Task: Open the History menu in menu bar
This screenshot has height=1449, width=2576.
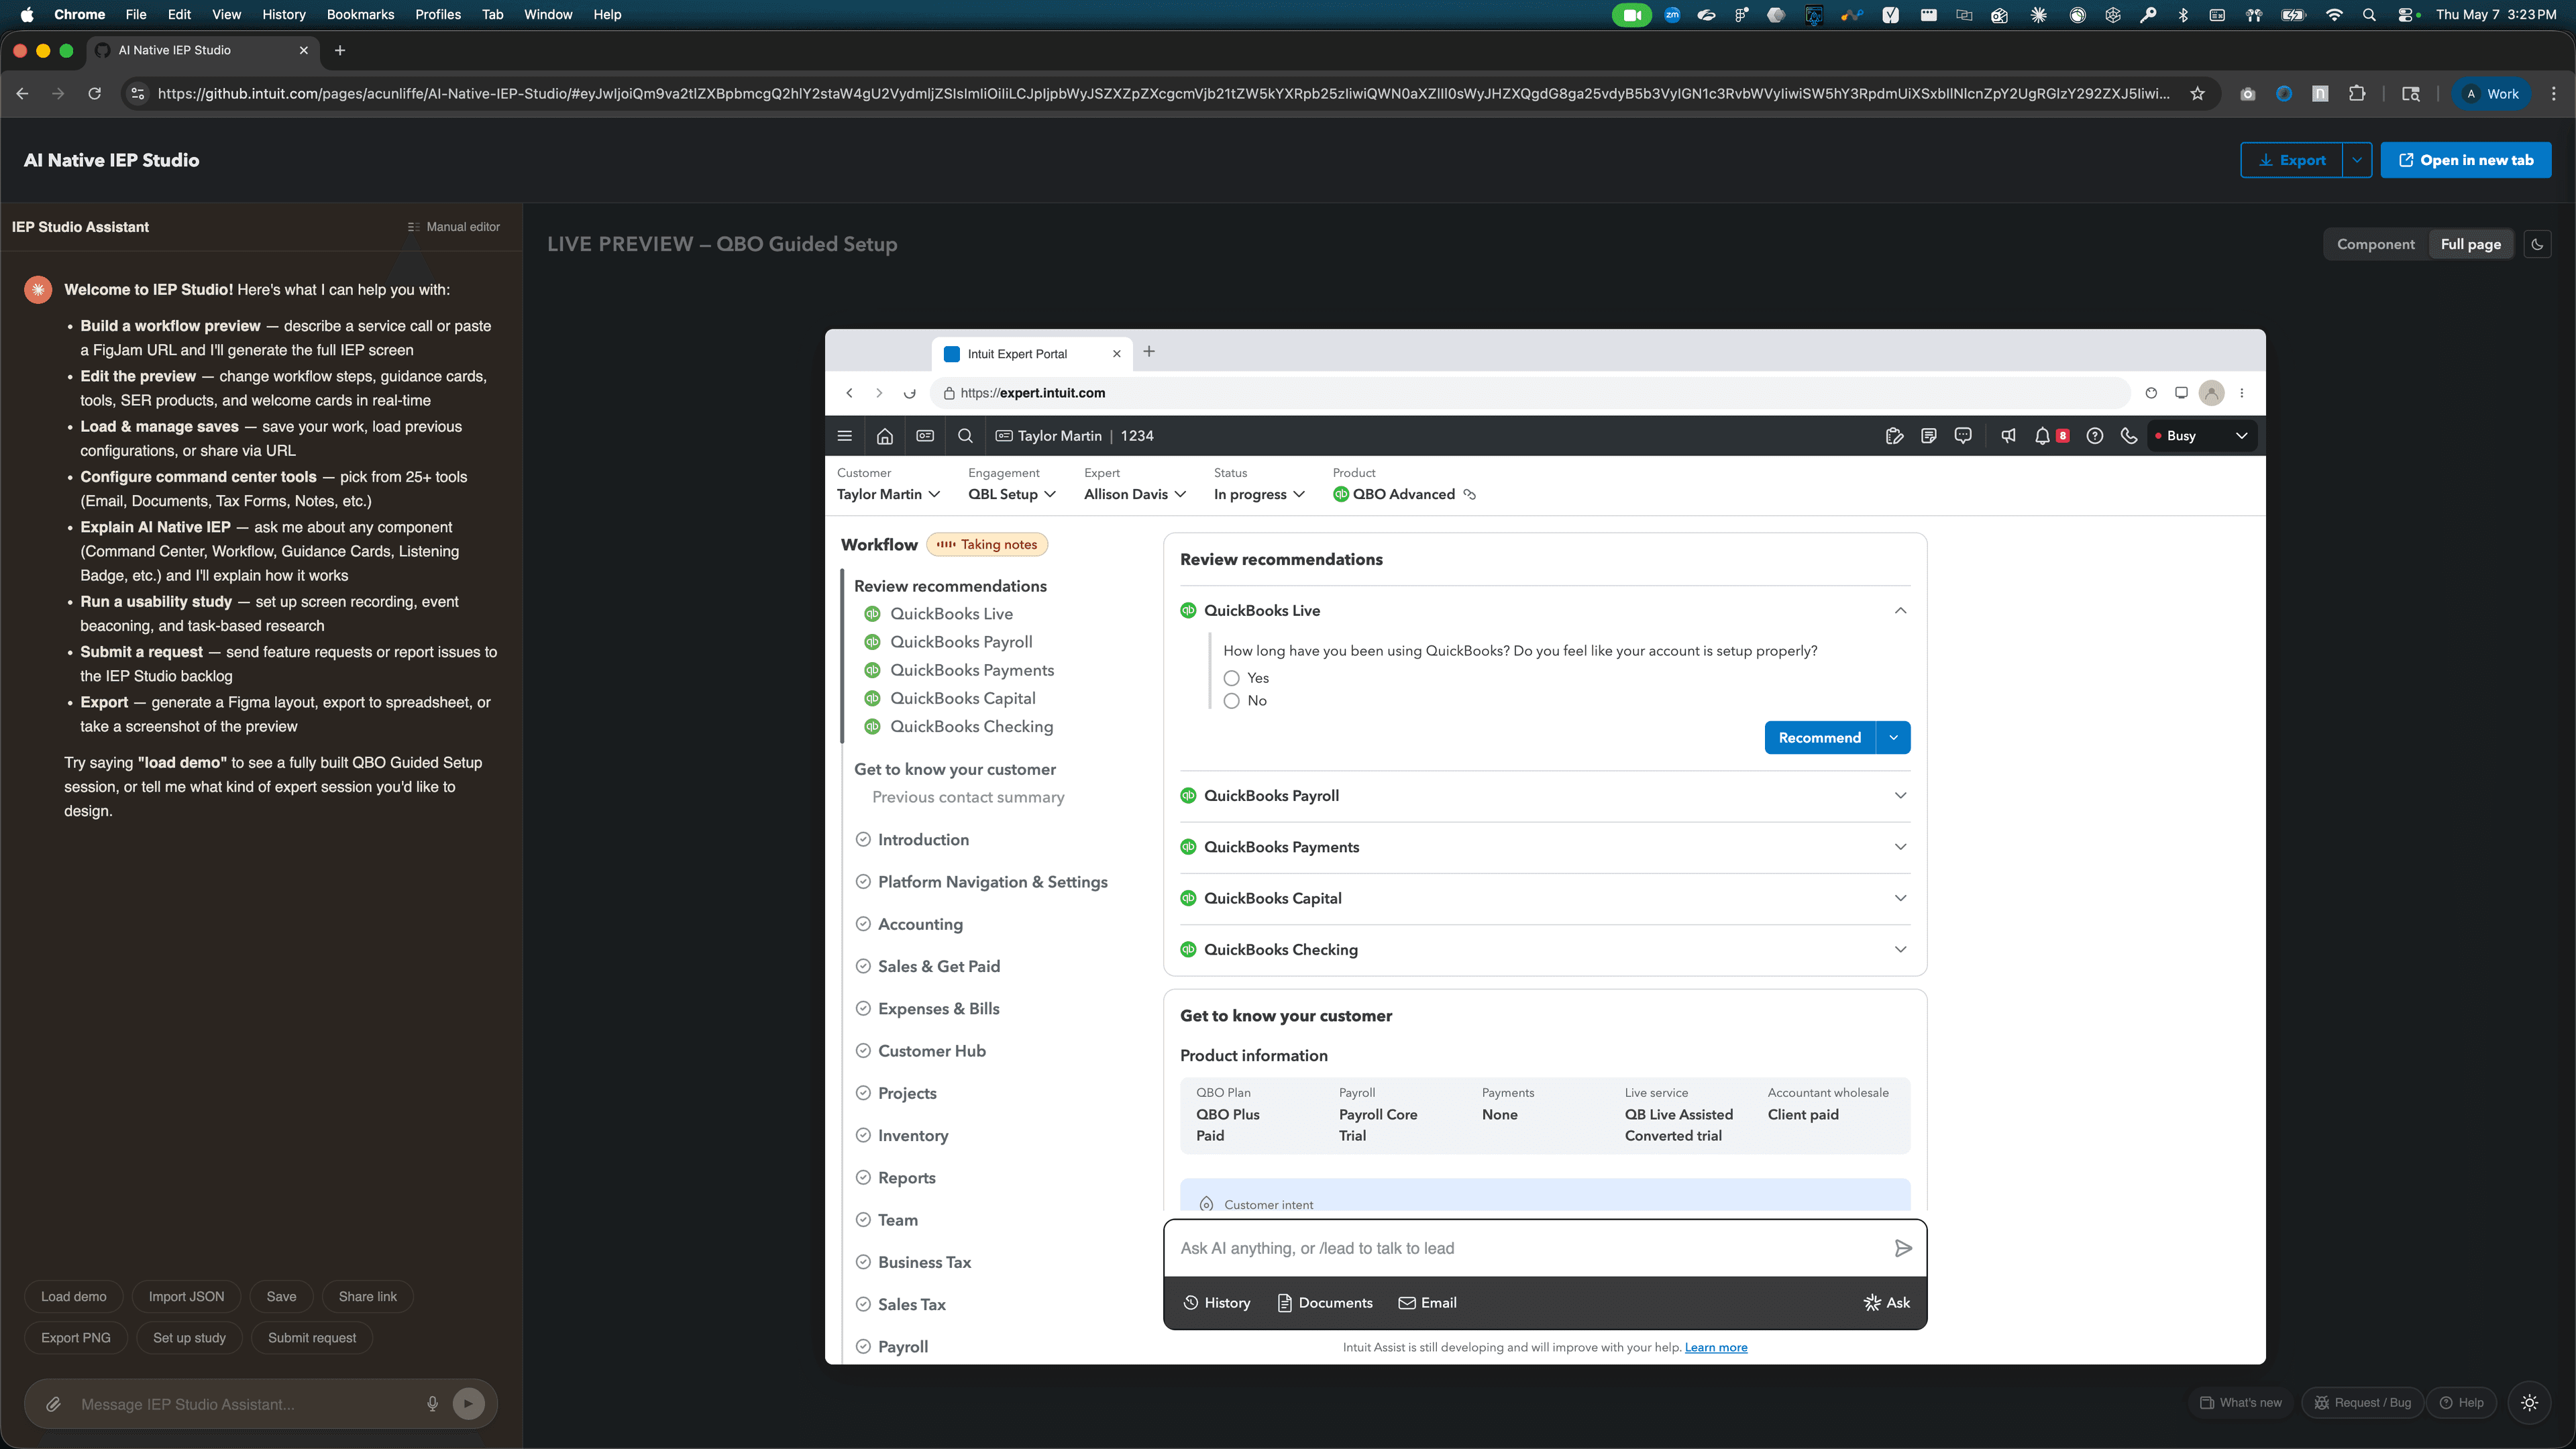Action: tap(284, 15)
